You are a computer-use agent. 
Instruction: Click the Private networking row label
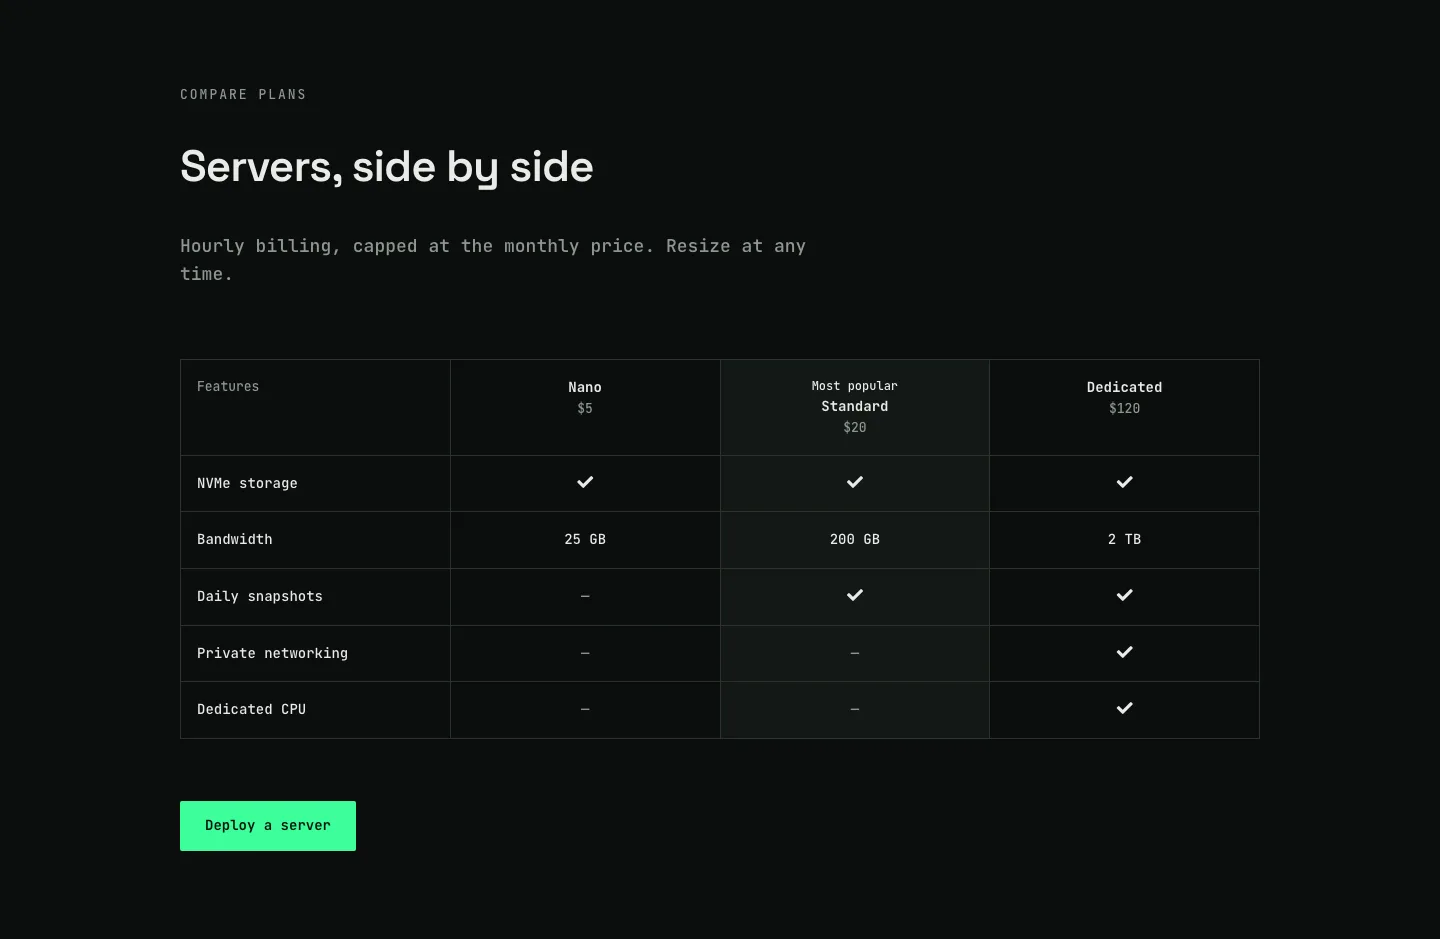272,653
